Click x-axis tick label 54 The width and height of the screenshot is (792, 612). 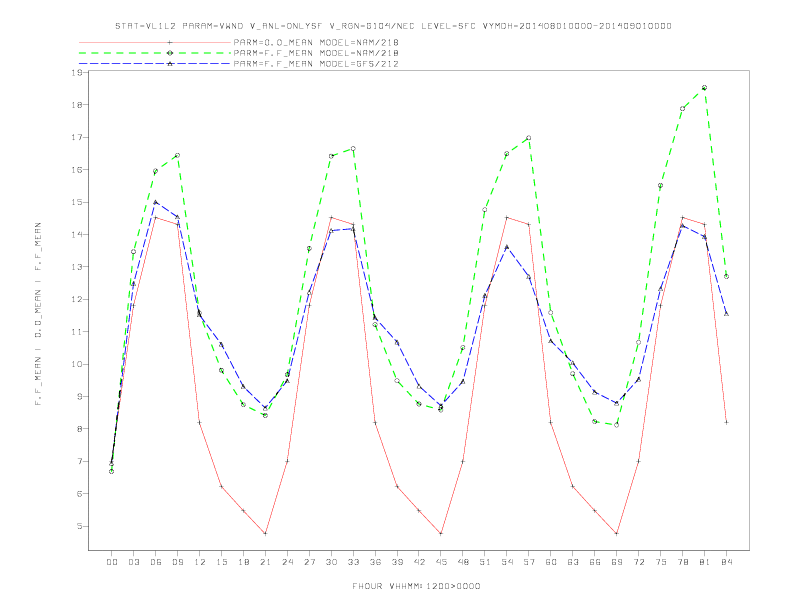507,562
